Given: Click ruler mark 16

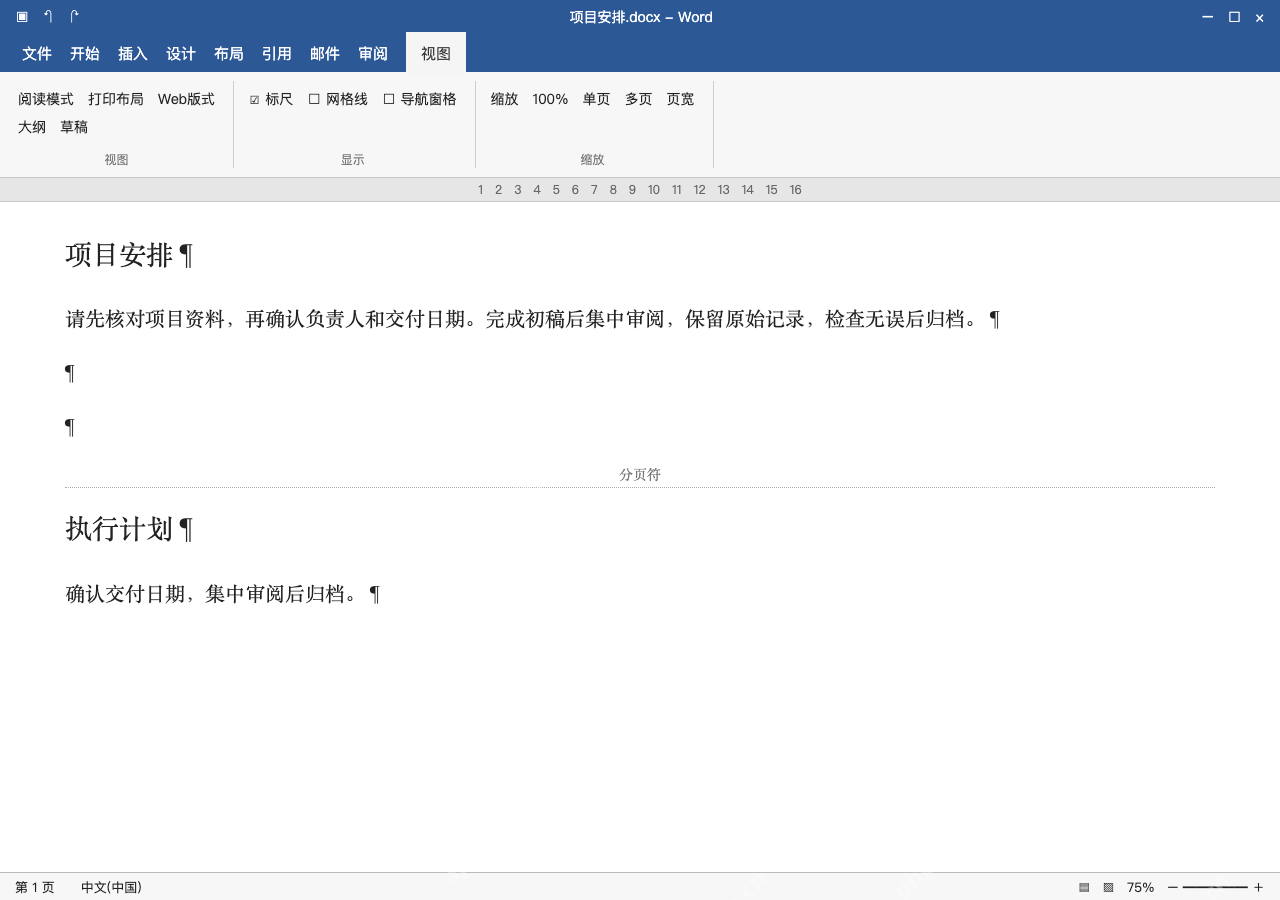Looking at the screenshot, I should tap(795, 190).
